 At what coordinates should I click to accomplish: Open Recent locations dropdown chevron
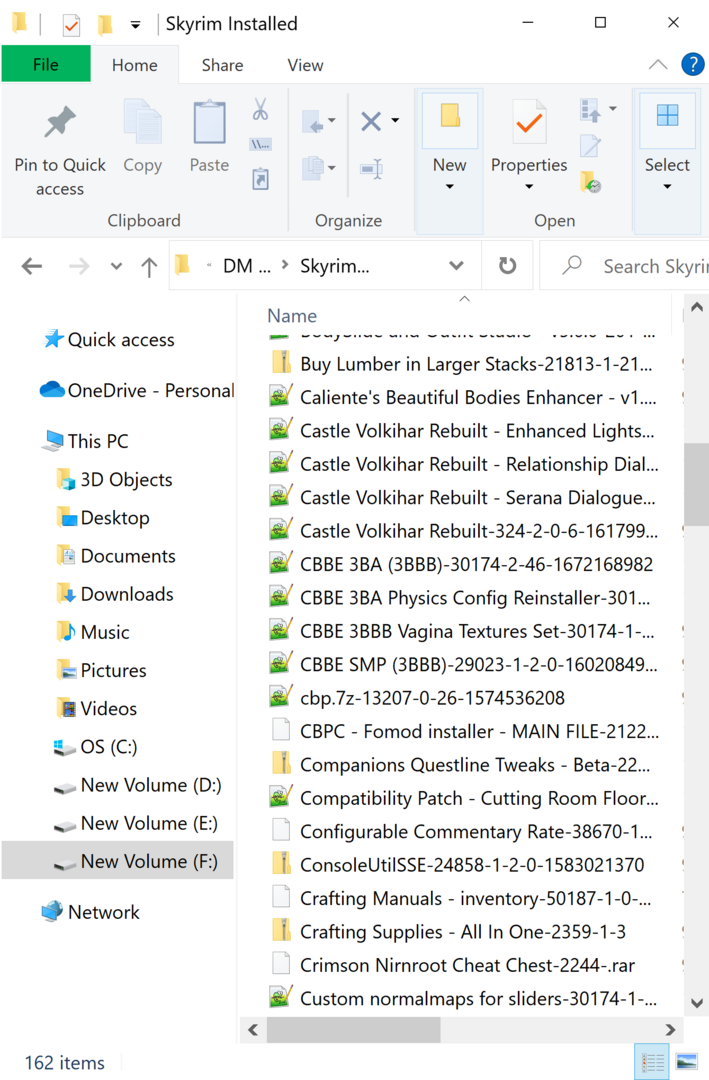[116, 266]
